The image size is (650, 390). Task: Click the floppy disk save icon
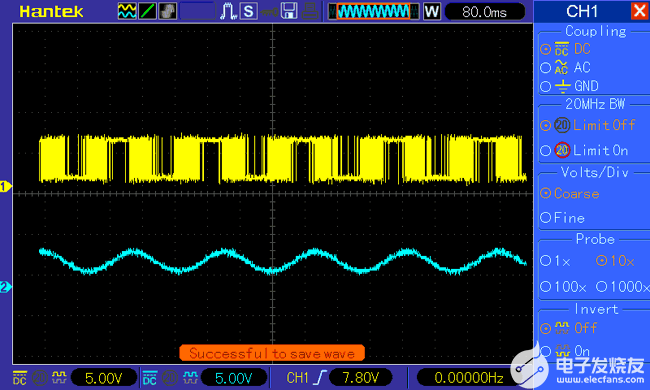pyautogui.click(x=289, y=11)
